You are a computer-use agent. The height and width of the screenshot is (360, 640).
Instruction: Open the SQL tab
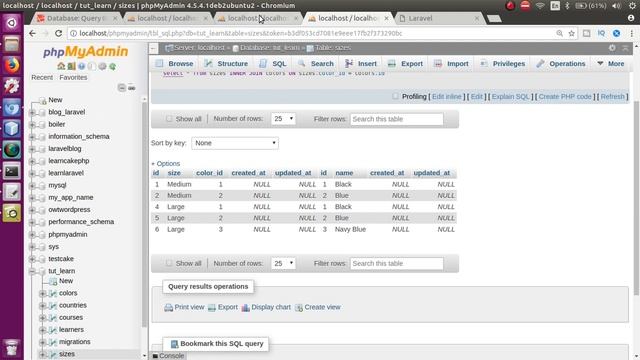click(273, 64)
